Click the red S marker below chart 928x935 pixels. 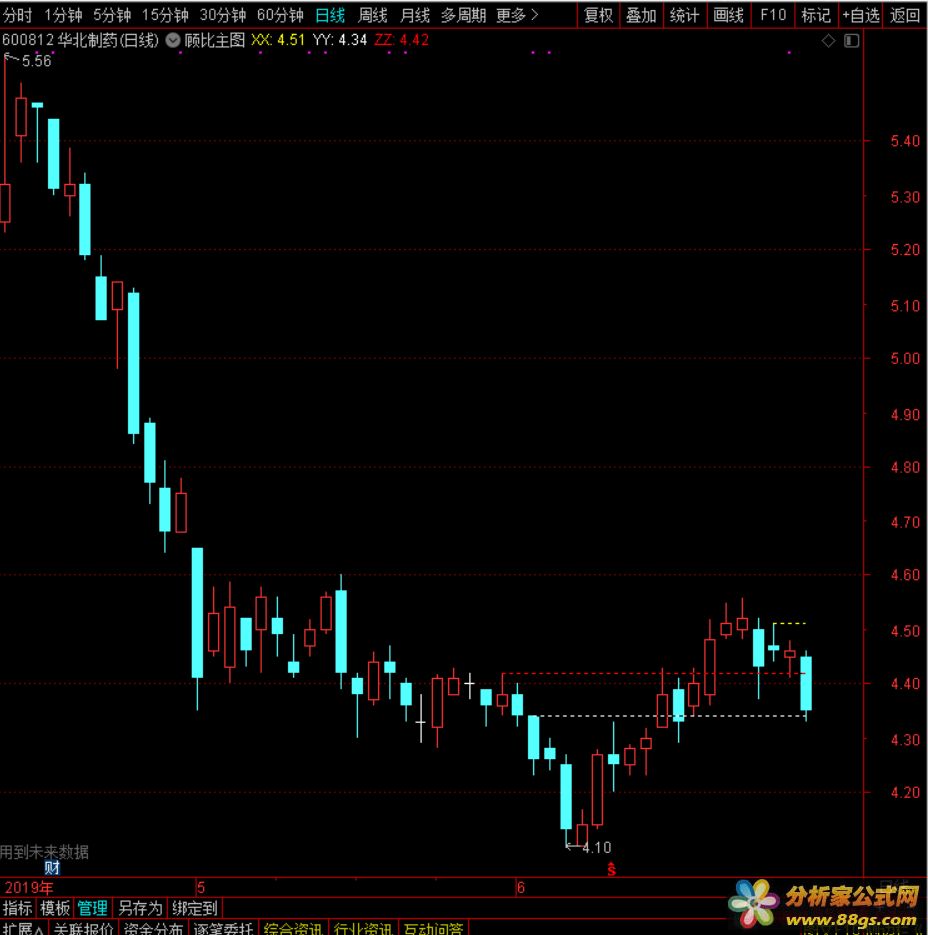611,869
